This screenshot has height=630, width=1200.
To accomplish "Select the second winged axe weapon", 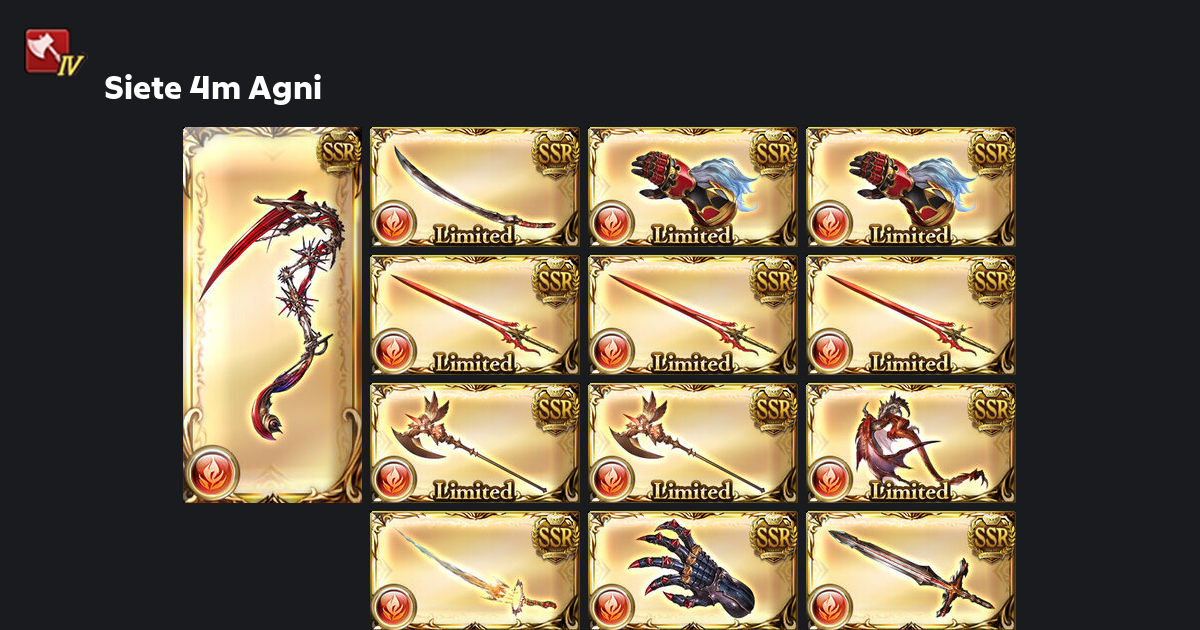I will tap(693, 443).
